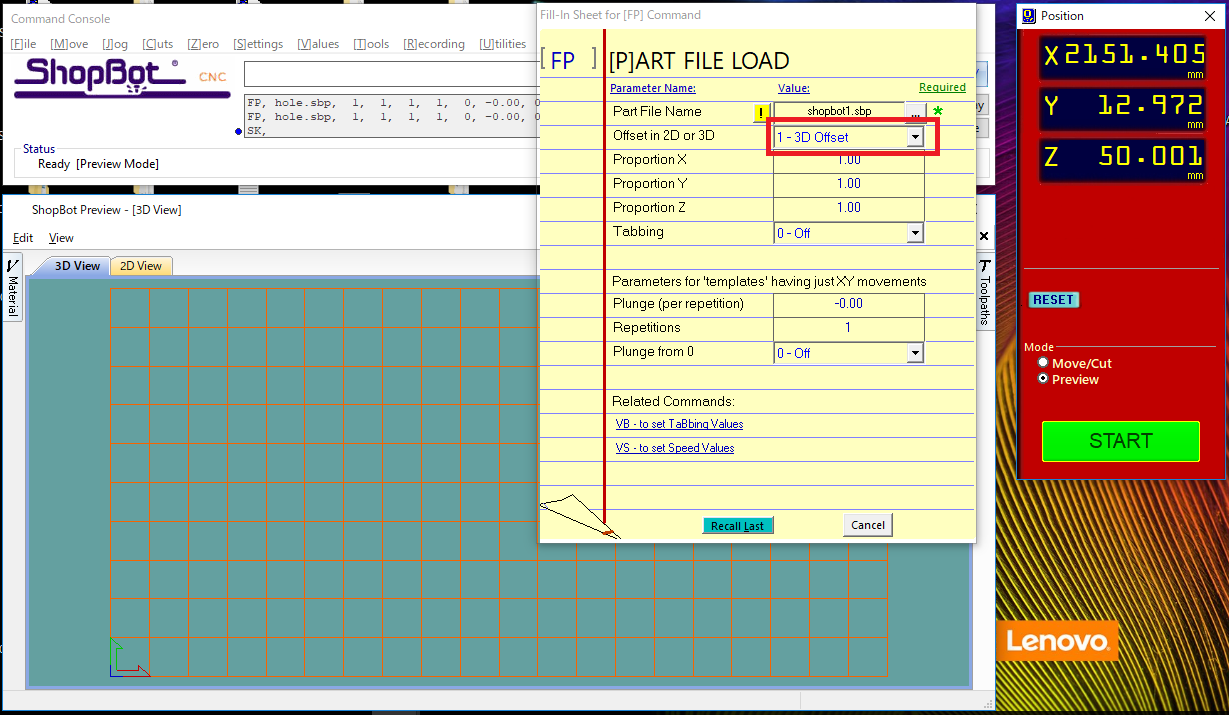The image size is (1229, 715).
Task: Open the [T]ools menu
Action: tap(372, 44)
